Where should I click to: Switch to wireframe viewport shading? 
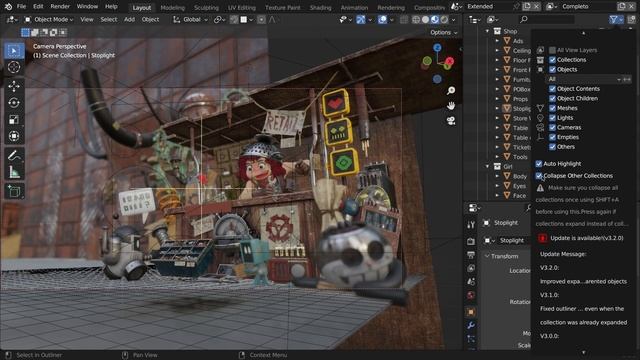(416, 19)
